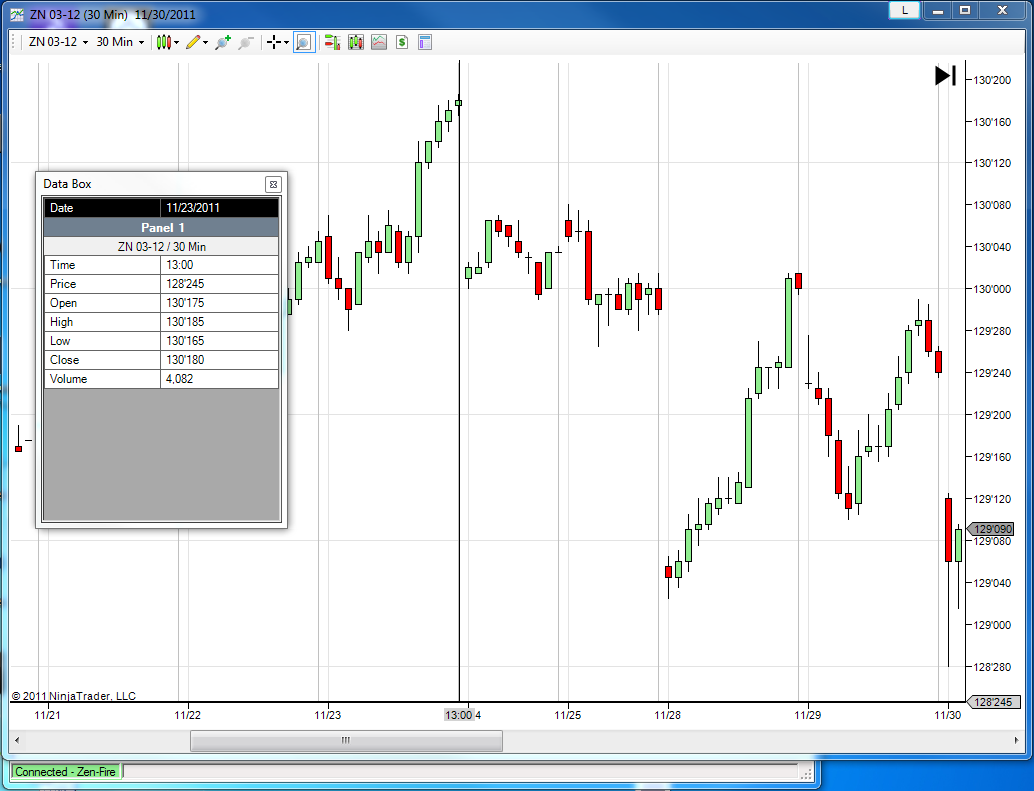This screenshot has height=791, width=1034.
Task: Click the zoom out magnifier icon
Action: [246, 42]
